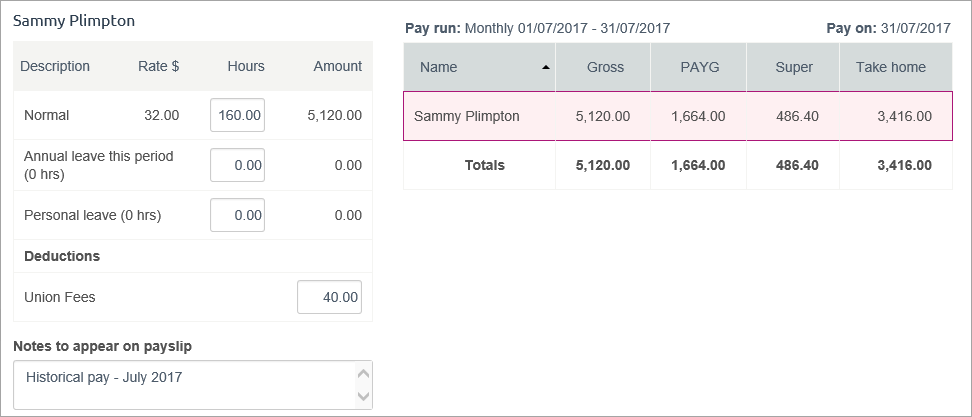Edit the Normal hours field

click(x=238, y=115)
